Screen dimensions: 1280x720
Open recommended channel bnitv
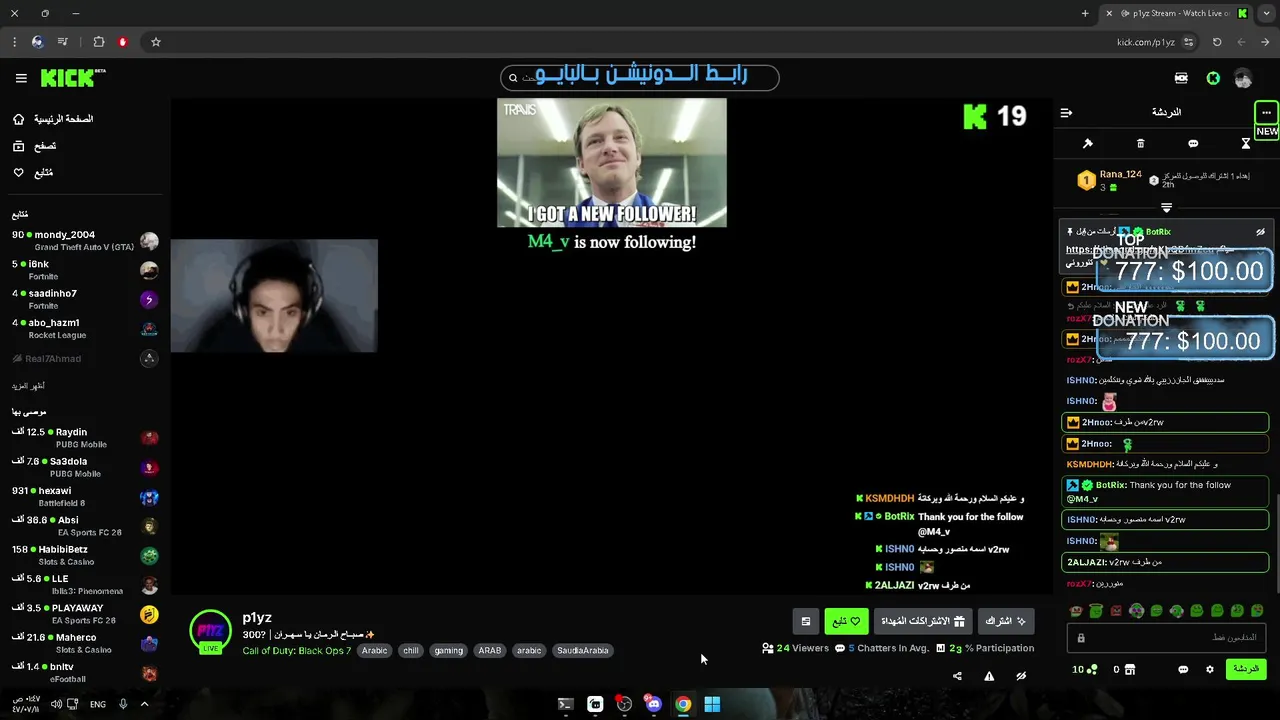[85, 672]
